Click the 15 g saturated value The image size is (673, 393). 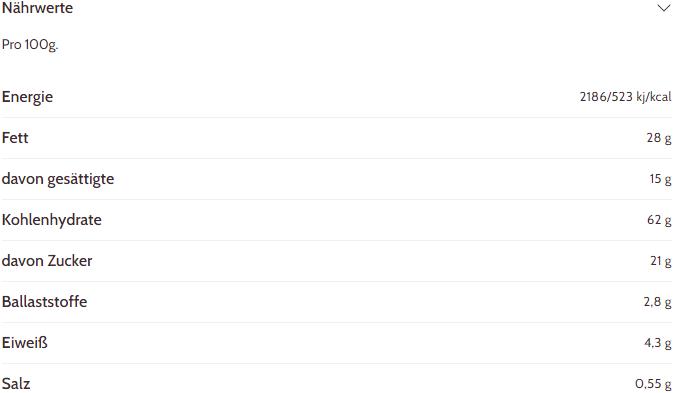[660, 178]
